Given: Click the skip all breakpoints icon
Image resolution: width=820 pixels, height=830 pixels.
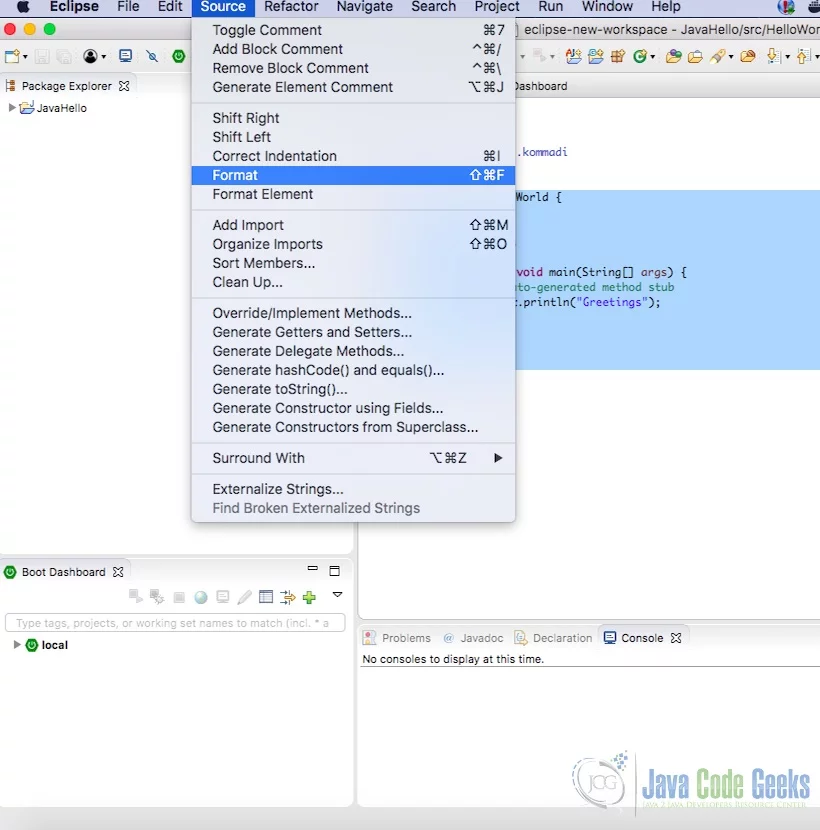Looking at the screenshot, I should click(152, 56).
